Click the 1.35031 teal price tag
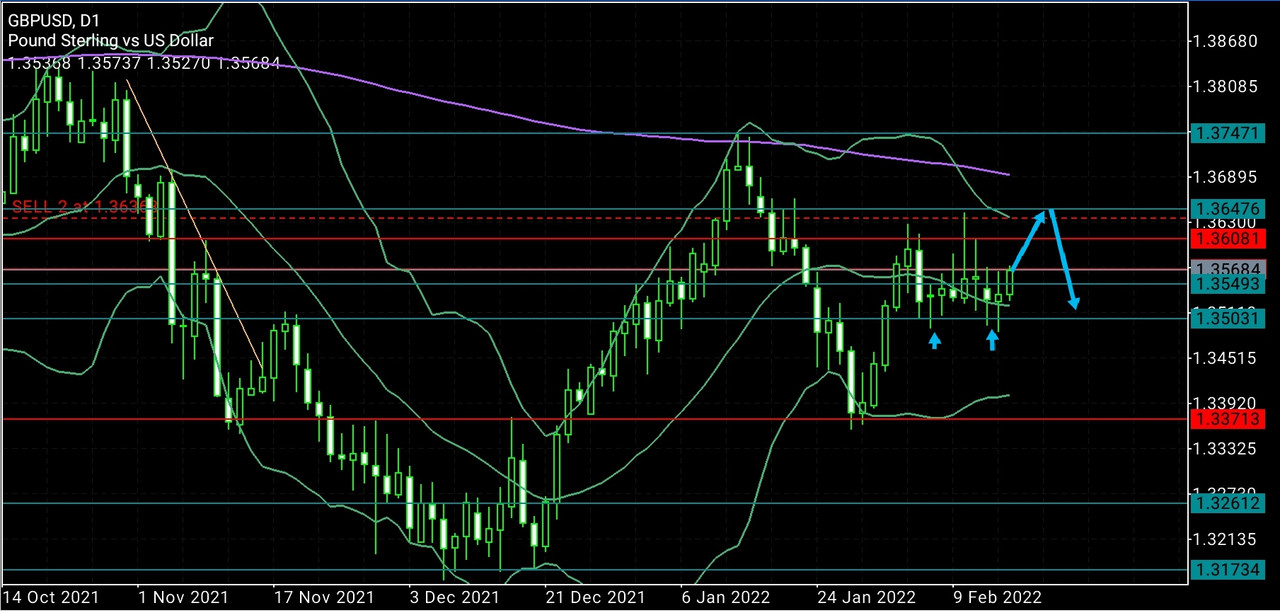 (x=1226, y=318)
